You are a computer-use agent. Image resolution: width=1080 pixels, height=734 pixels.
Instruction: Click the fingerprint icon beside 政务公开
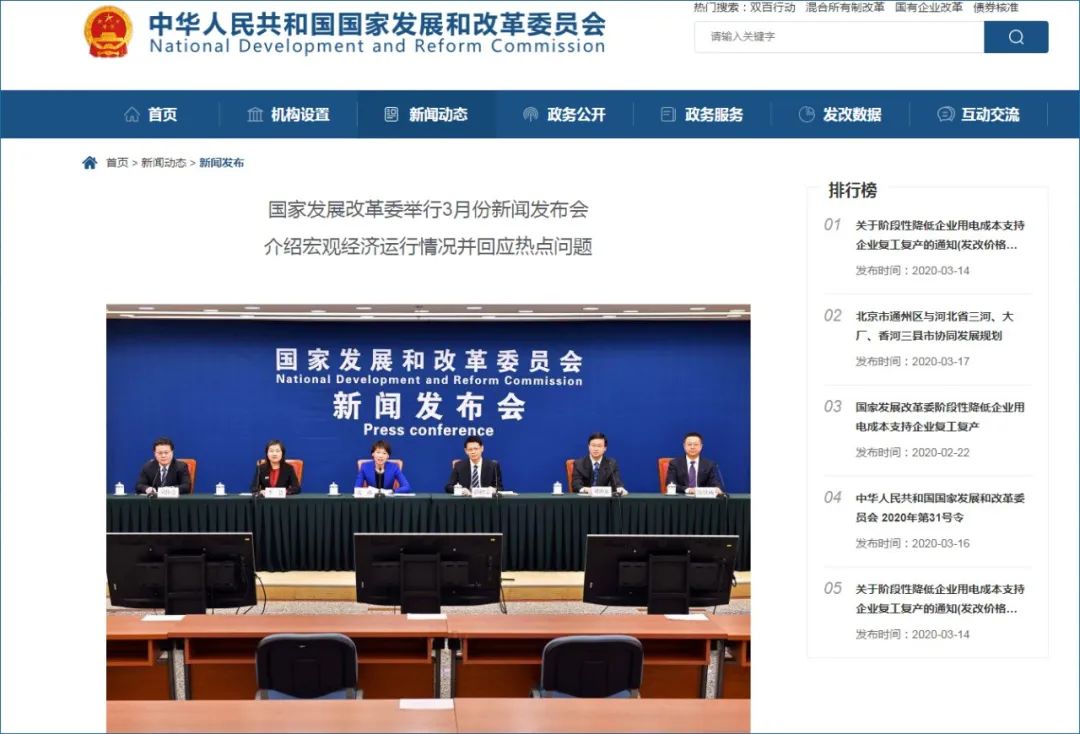(x=530, y=114)
